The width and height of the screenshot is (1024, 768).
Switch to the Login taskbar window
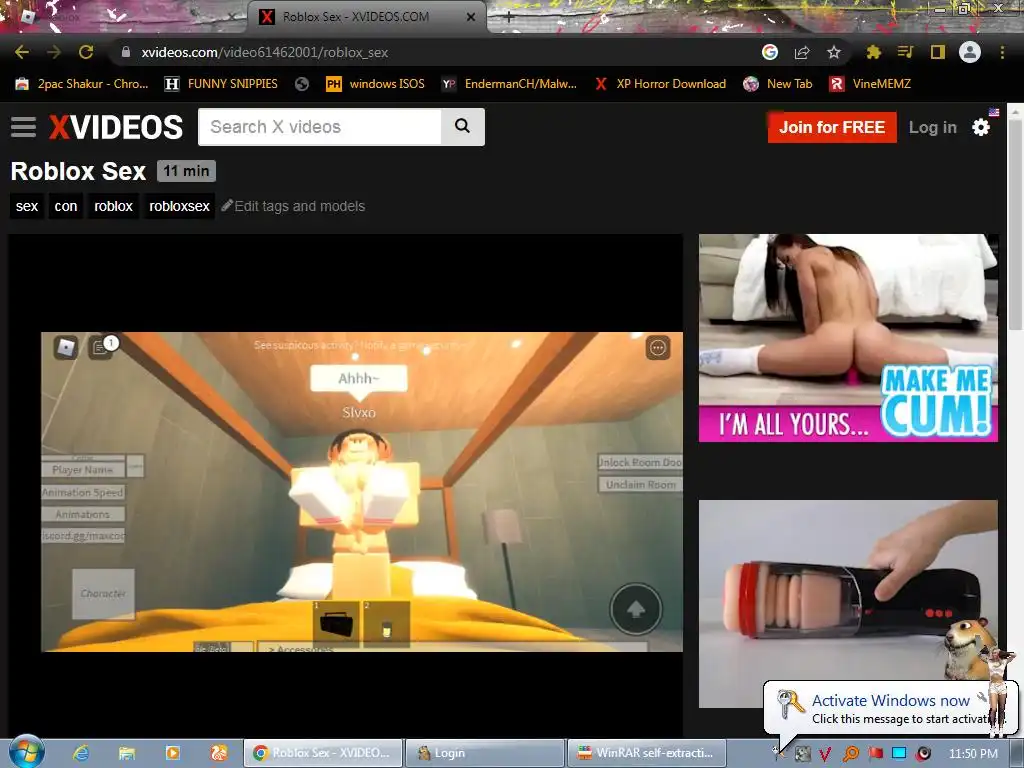click(x=485, y=753)
